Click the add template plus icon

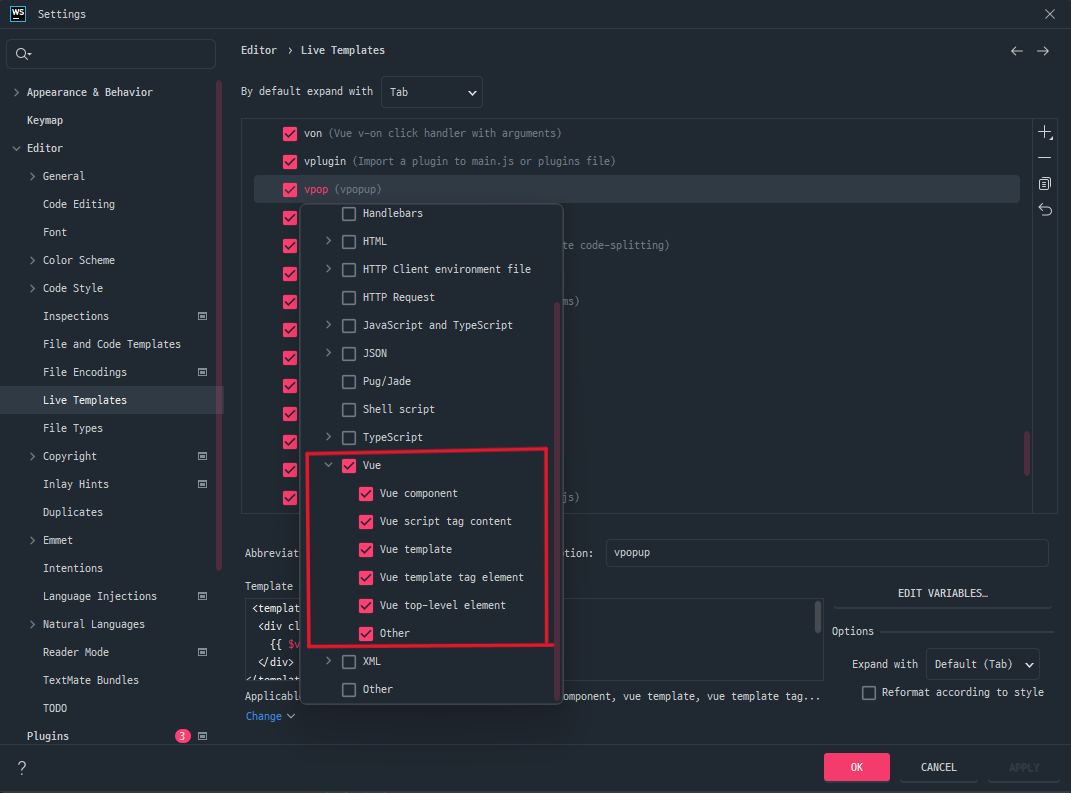pos(1044,133)
